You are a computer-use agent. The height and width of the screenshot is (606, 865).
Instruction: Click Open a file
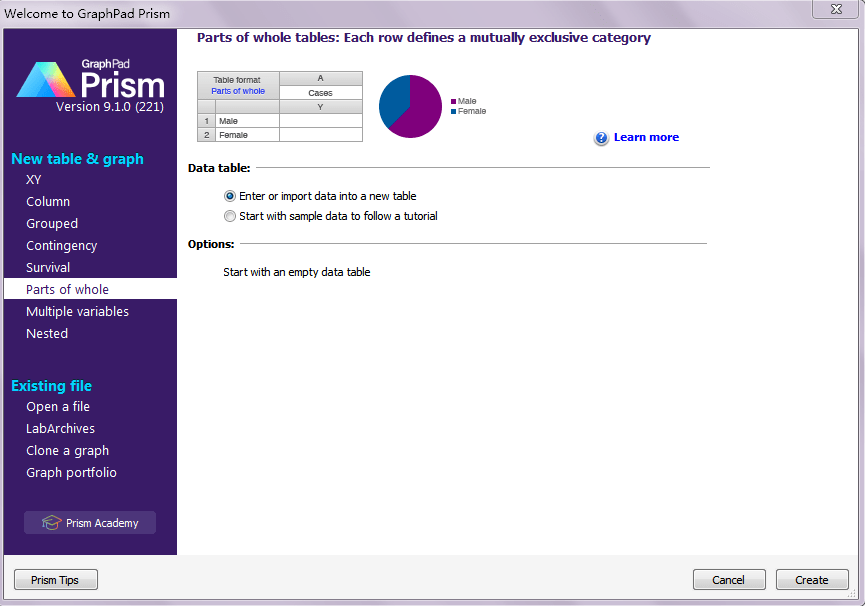(x=58, y=407)
